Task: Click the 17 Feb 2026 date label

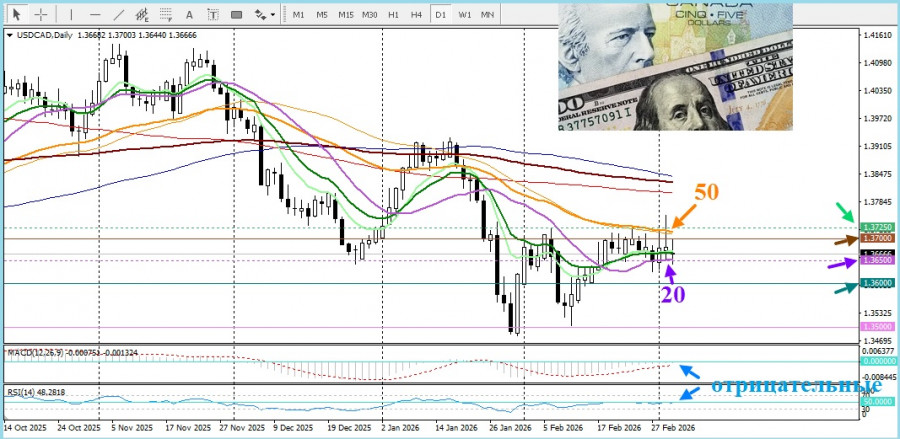Action: [x=618, y=428]
